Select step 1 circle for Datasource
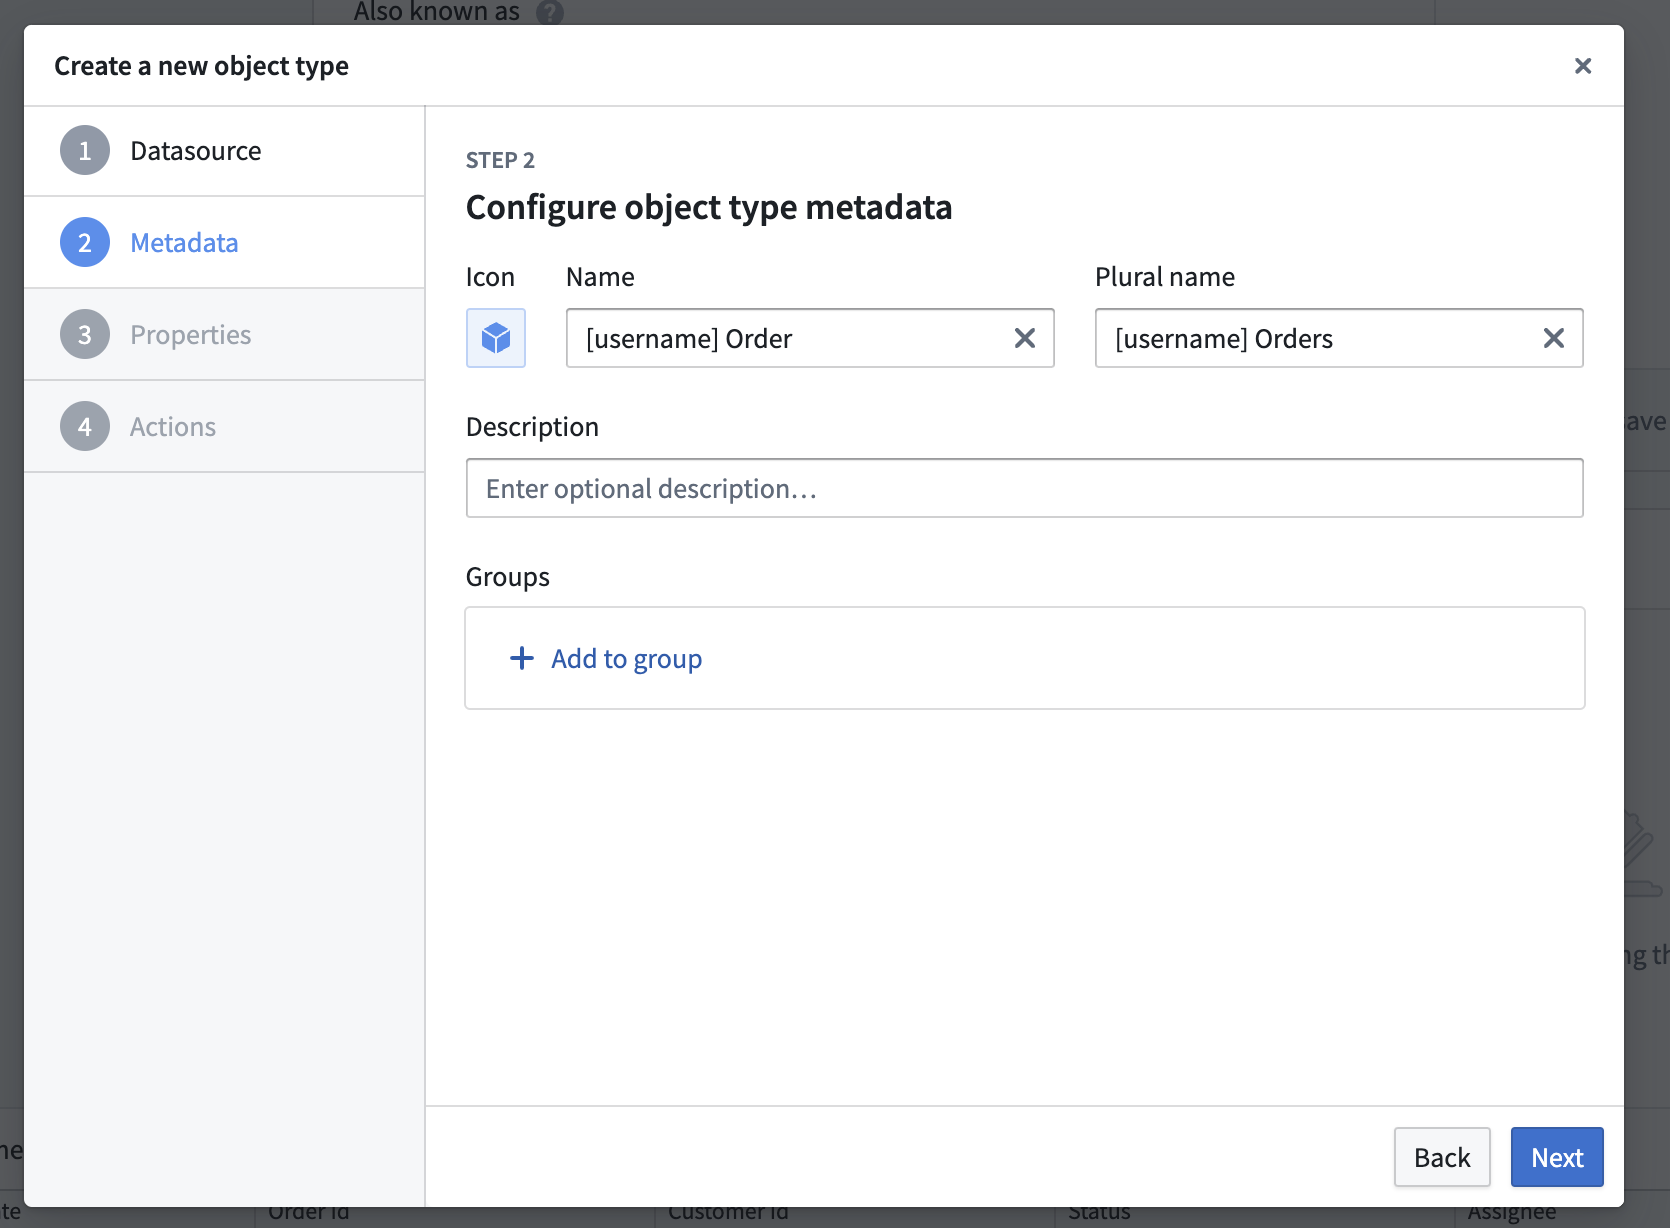Viewport: 1670px width, 1228px height. tap(85, 151)
